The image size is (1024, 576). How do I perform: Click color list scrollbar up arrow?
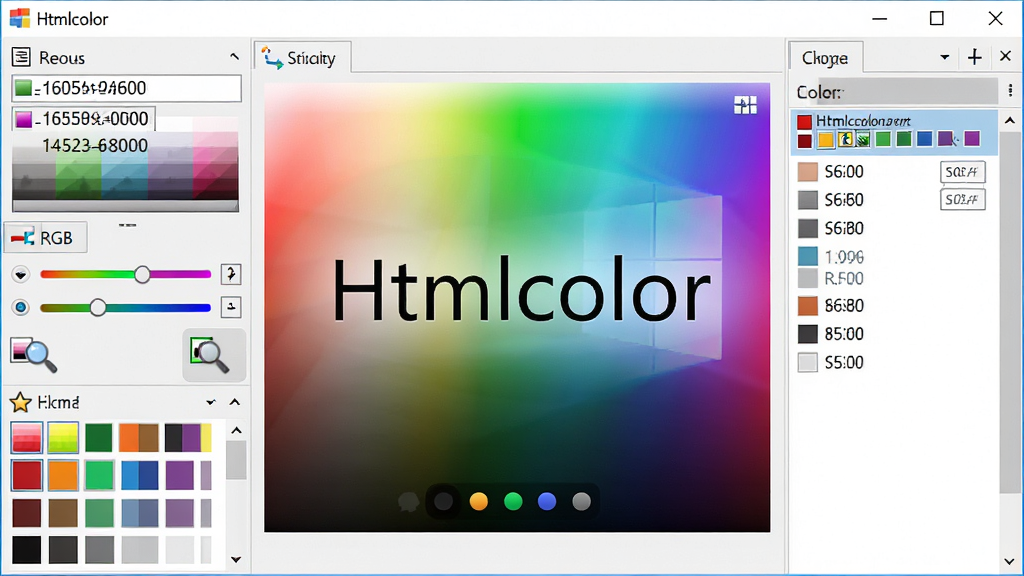pyautogui.click(x=1010, y=121)
